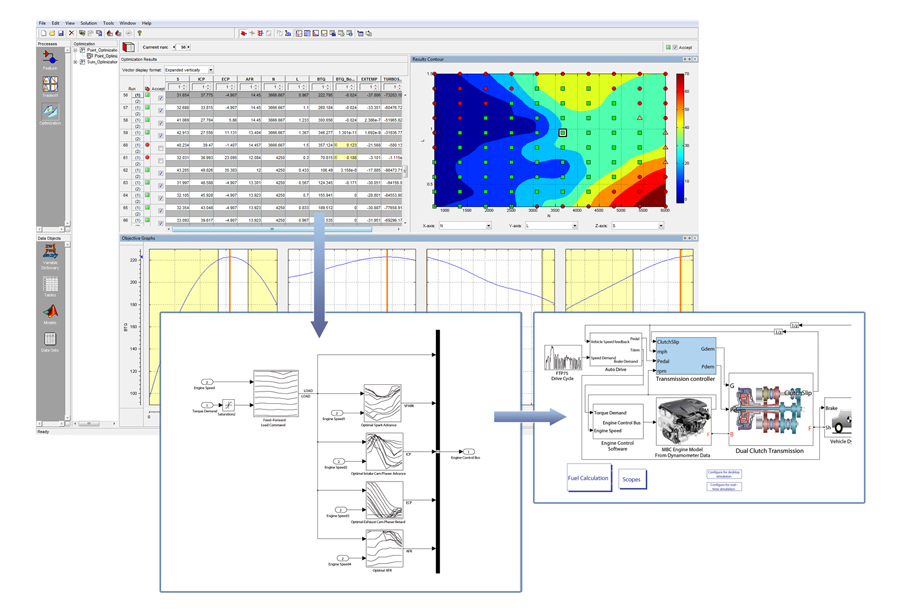Toggle Accept checkbox for run 56
Screen dimensions: 900x610
click(161, 98)
